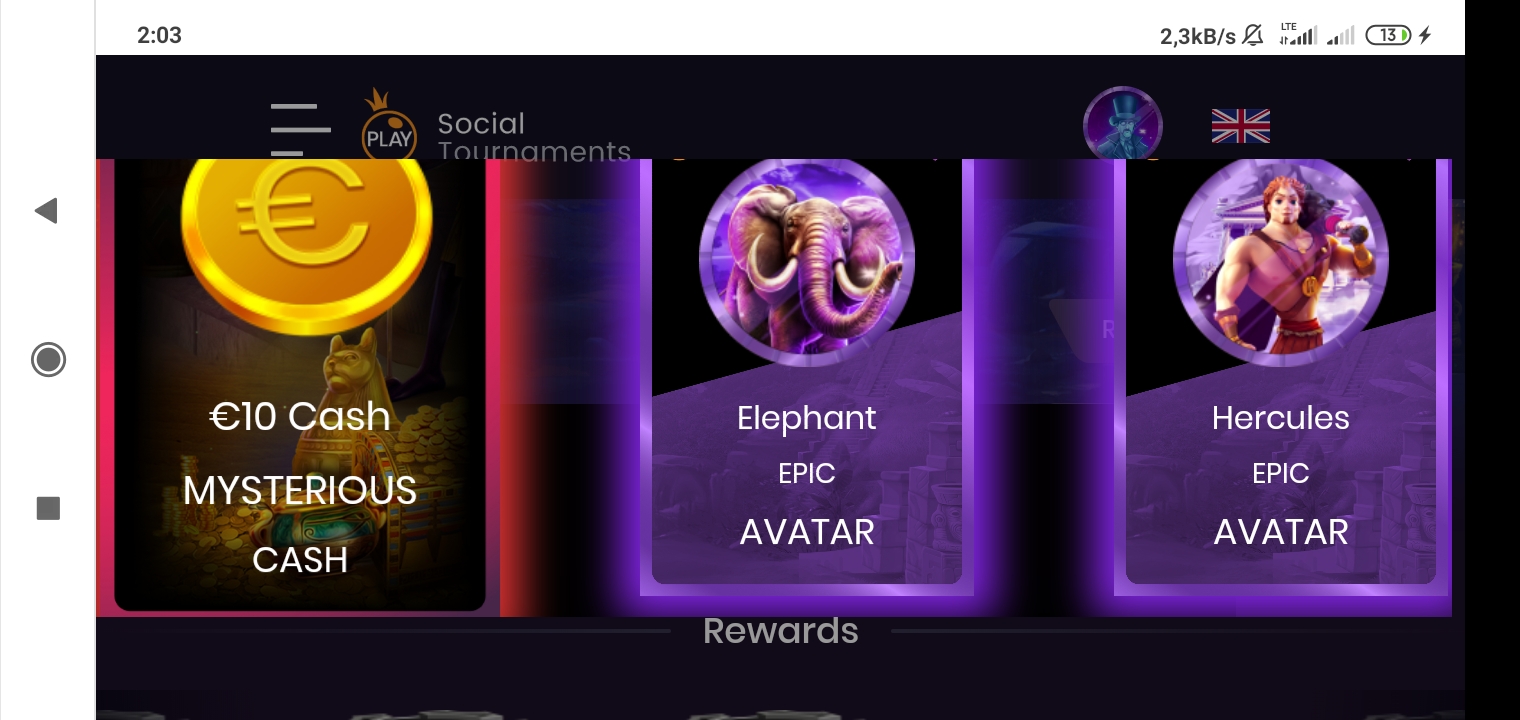
Task: Tap the battery indicator in status bar
Action: tap(1388, 35)
